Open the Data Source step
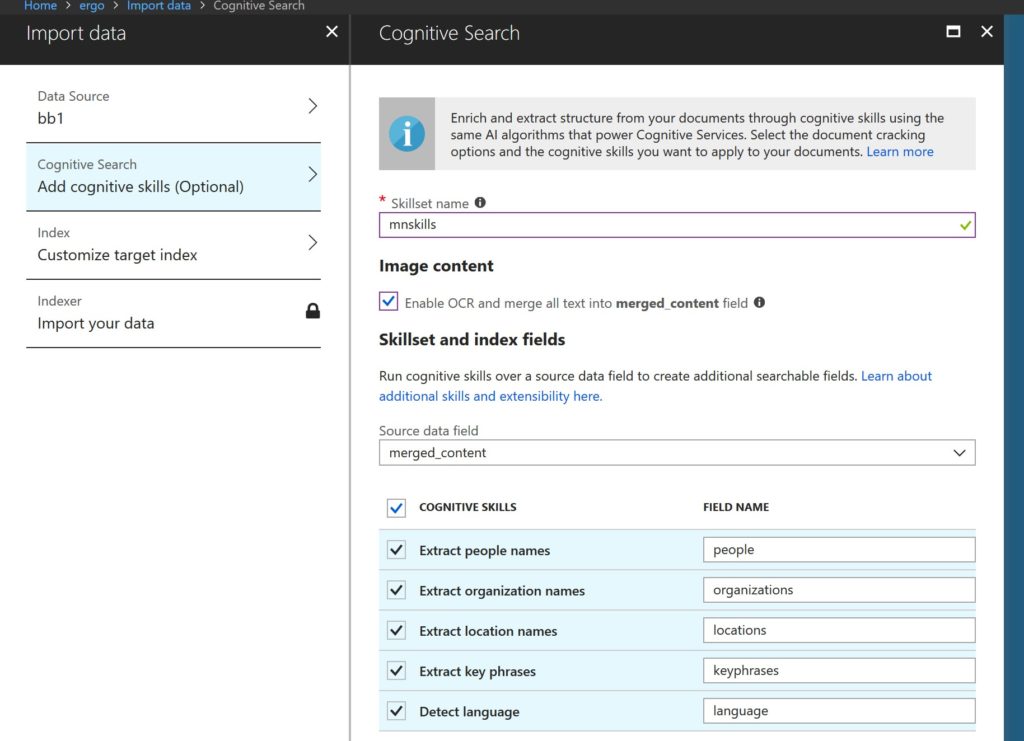 pyautogui.click(x=173, y=108)
